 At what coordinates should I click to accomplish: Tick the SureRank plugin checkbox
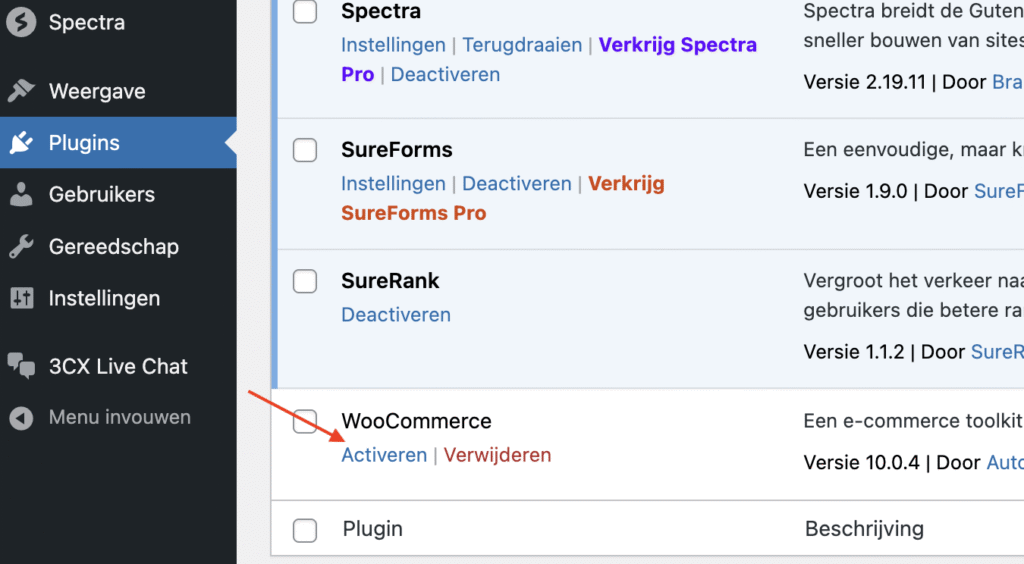point(305,281)
